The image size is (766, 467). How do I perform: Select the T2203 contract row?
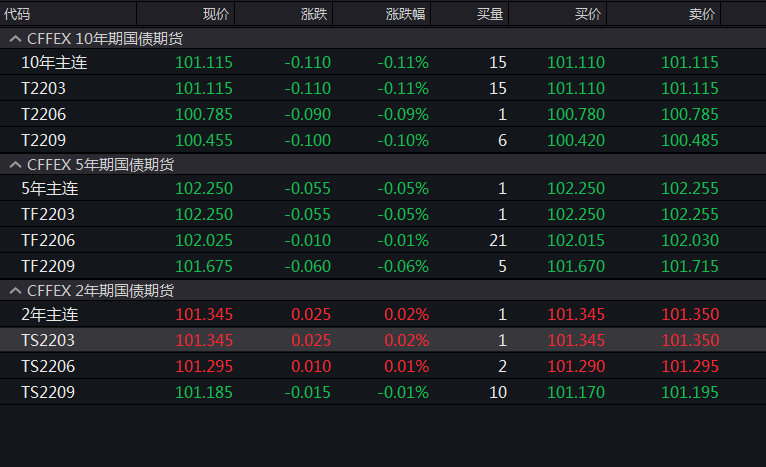point(44,88)
